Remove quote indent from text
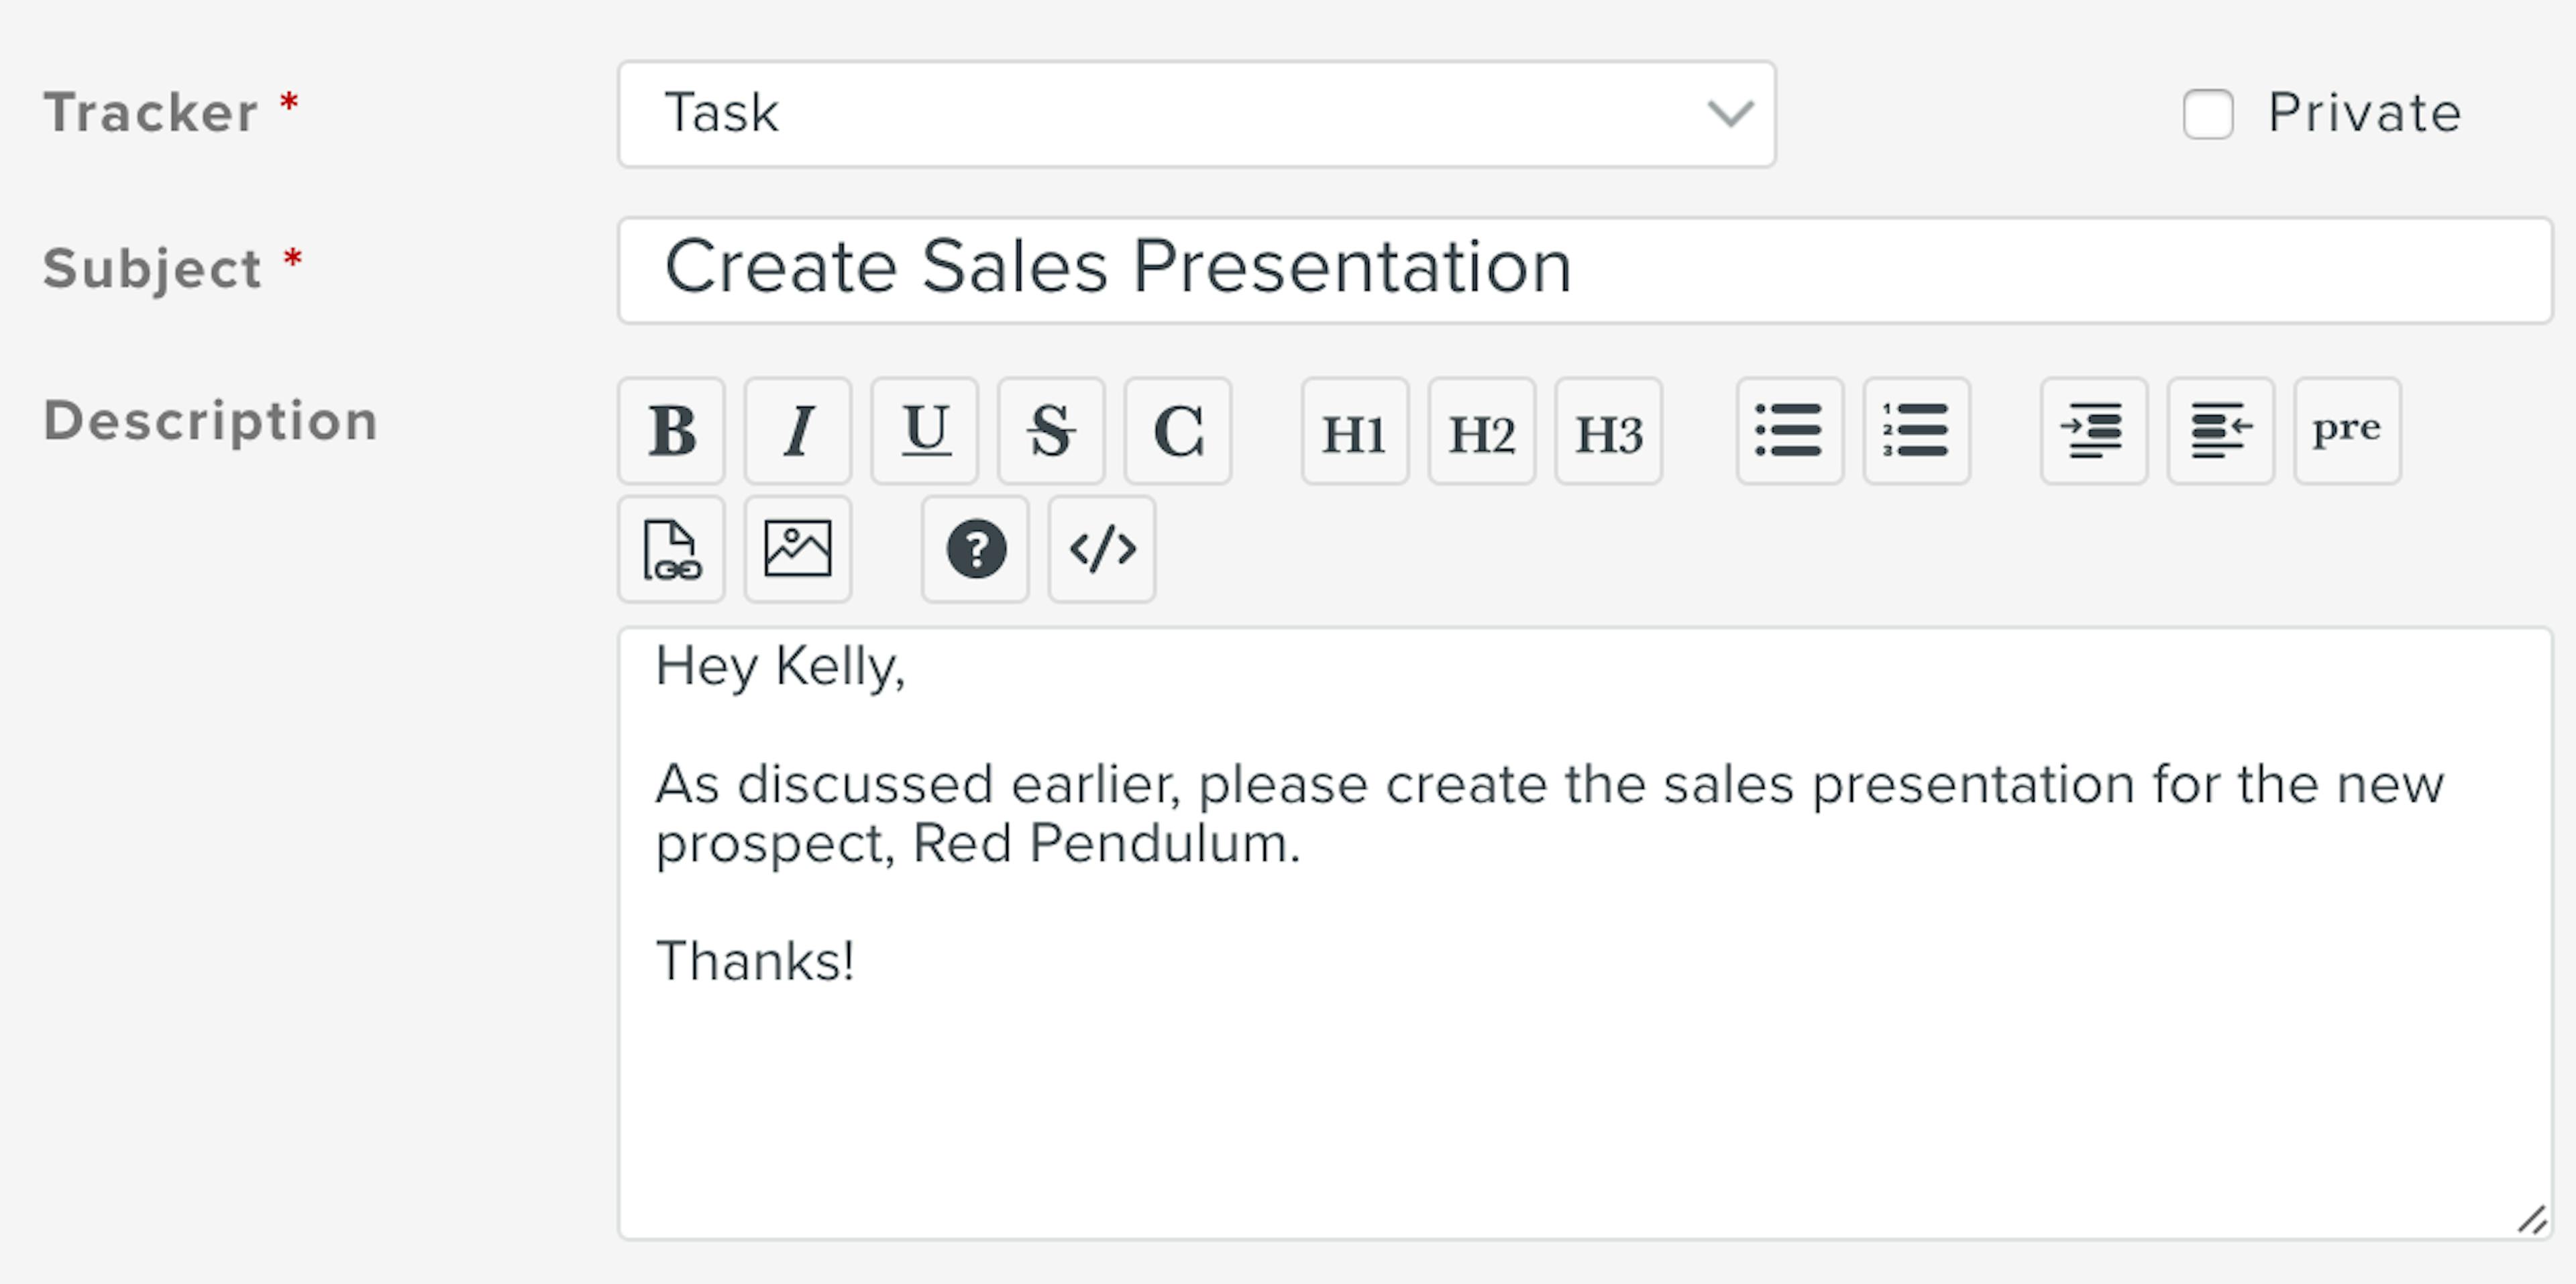Image resolution: width=2576 pixels, height=1284 pixels. (x=2220, y=431)
